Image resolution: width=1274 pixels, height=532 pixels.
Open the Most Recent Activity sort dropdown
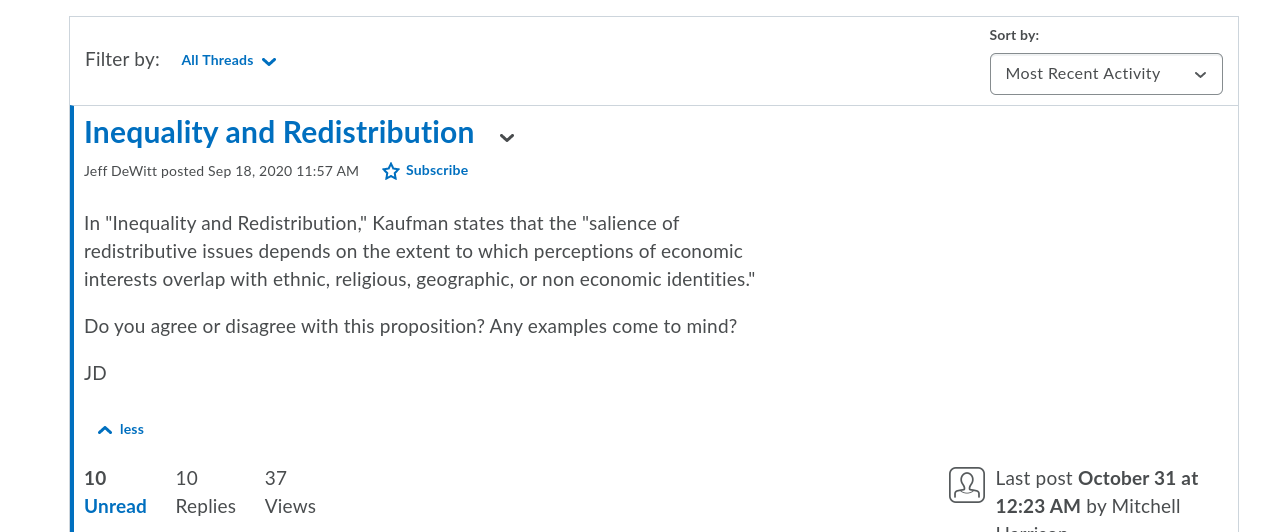[x=1106, y=74]
